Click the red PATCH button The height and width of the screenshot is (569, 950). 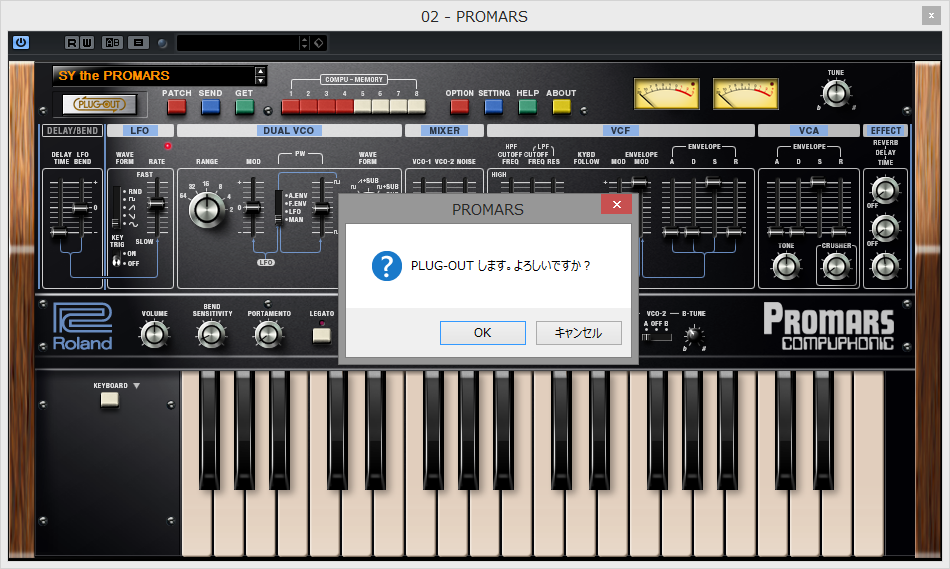pyautogui.click(x=176, y=107)
